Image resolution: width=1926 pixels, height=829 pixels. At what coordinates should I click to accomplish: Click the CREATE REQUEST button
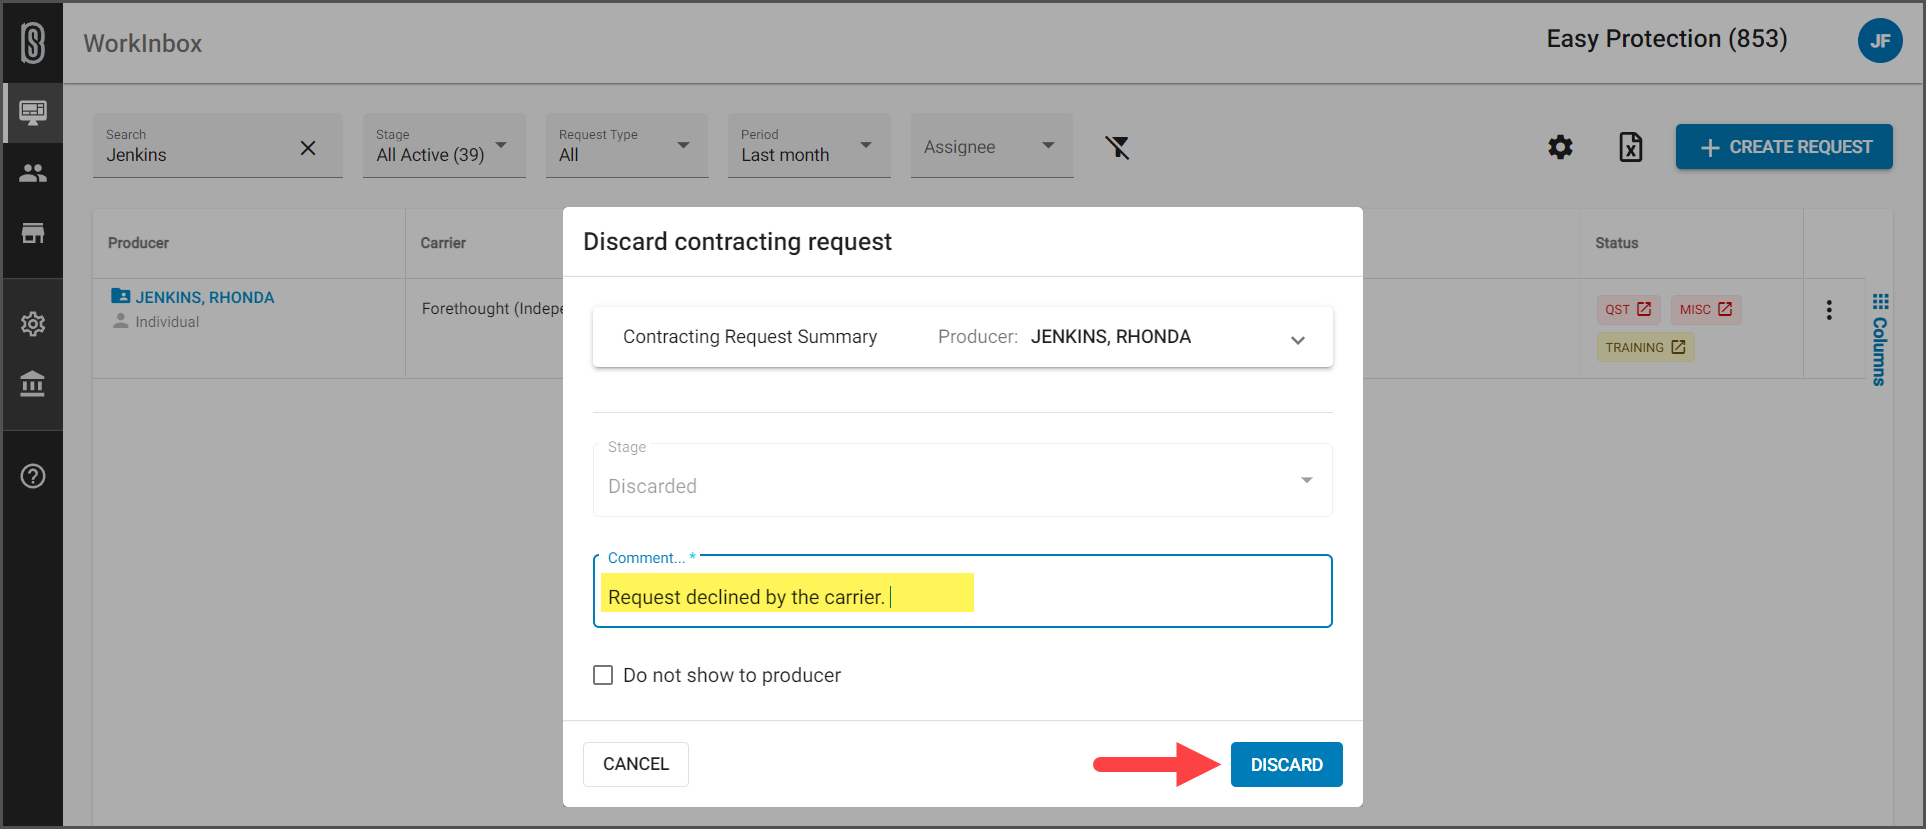coord(1784,147)
